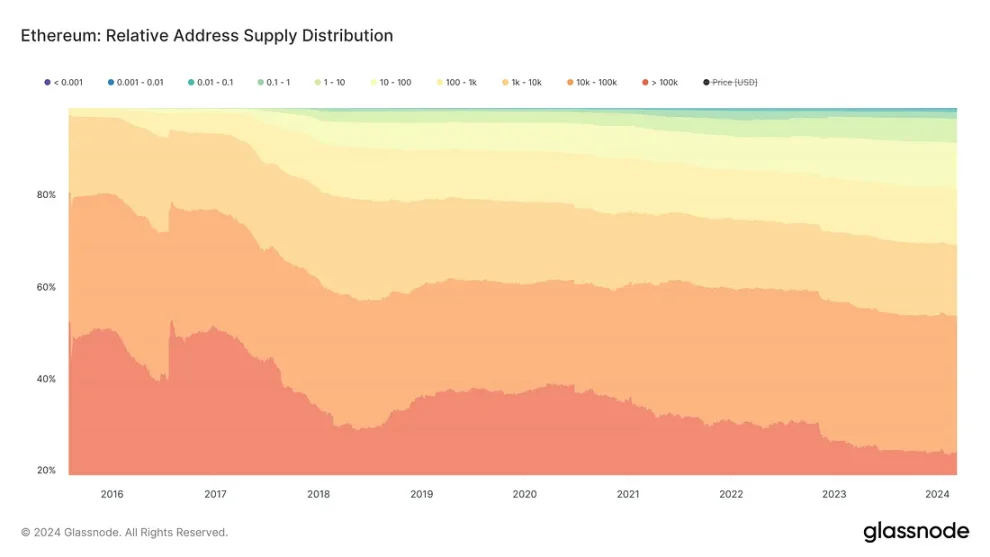Toggle the '10k - 100k' legend series
This screenshot has width=990, height=557.
[x=592, y=83]
